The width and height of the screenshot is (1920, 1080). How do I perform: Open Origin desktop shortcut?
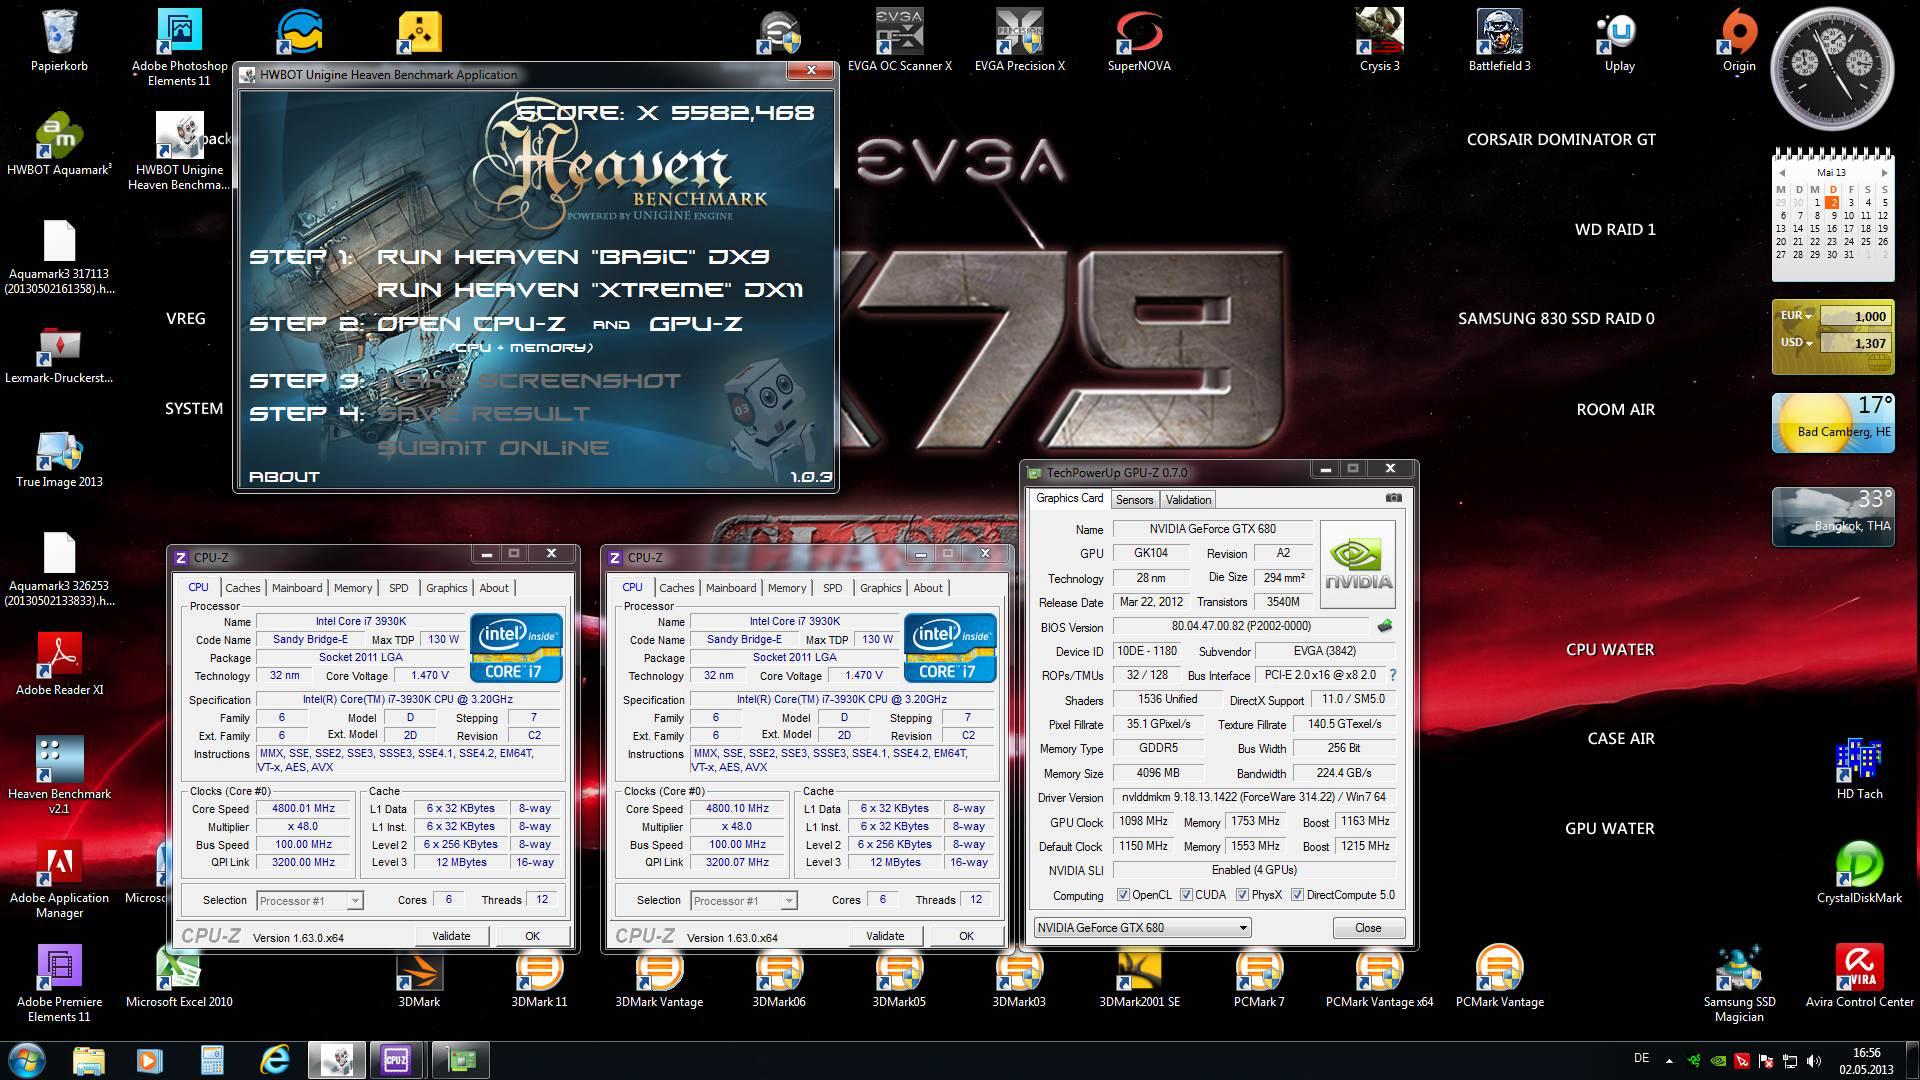1739,40
